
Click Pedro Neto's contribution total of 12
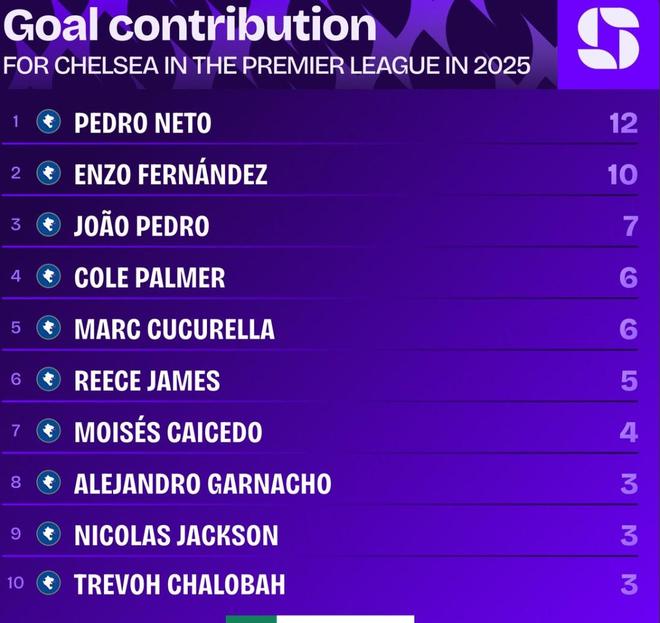pyautogui.click(x=622, y=123)
